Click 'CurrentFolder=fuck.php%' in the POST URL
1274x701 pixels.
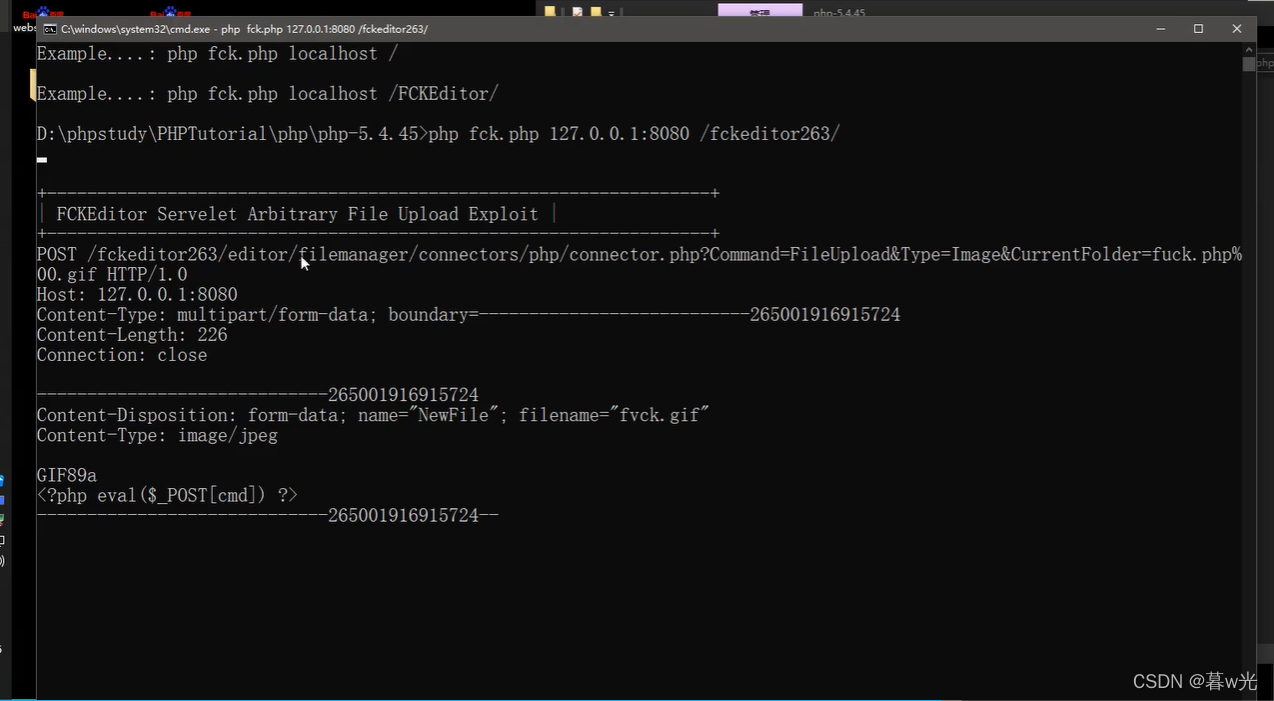pos(1126,255)
